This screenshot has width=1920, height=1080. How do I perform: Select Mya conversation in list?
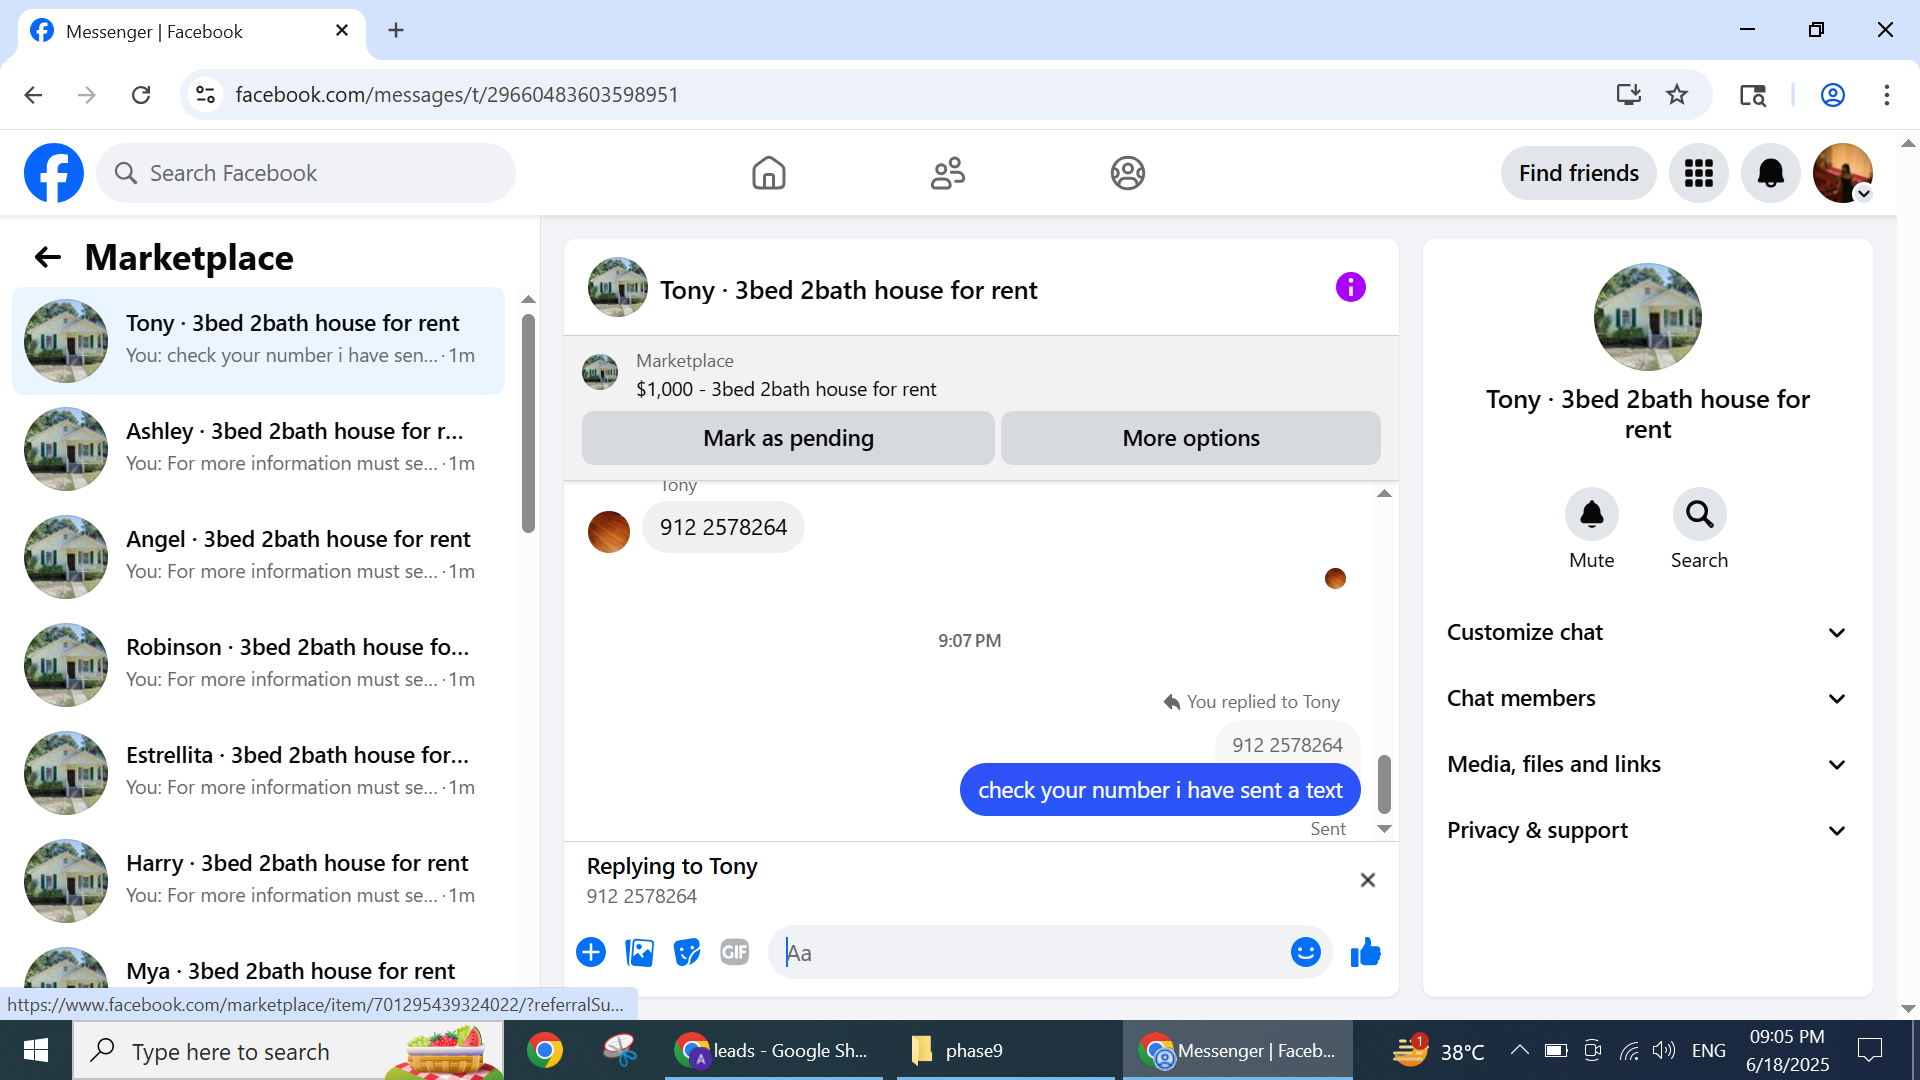(258, 968)
